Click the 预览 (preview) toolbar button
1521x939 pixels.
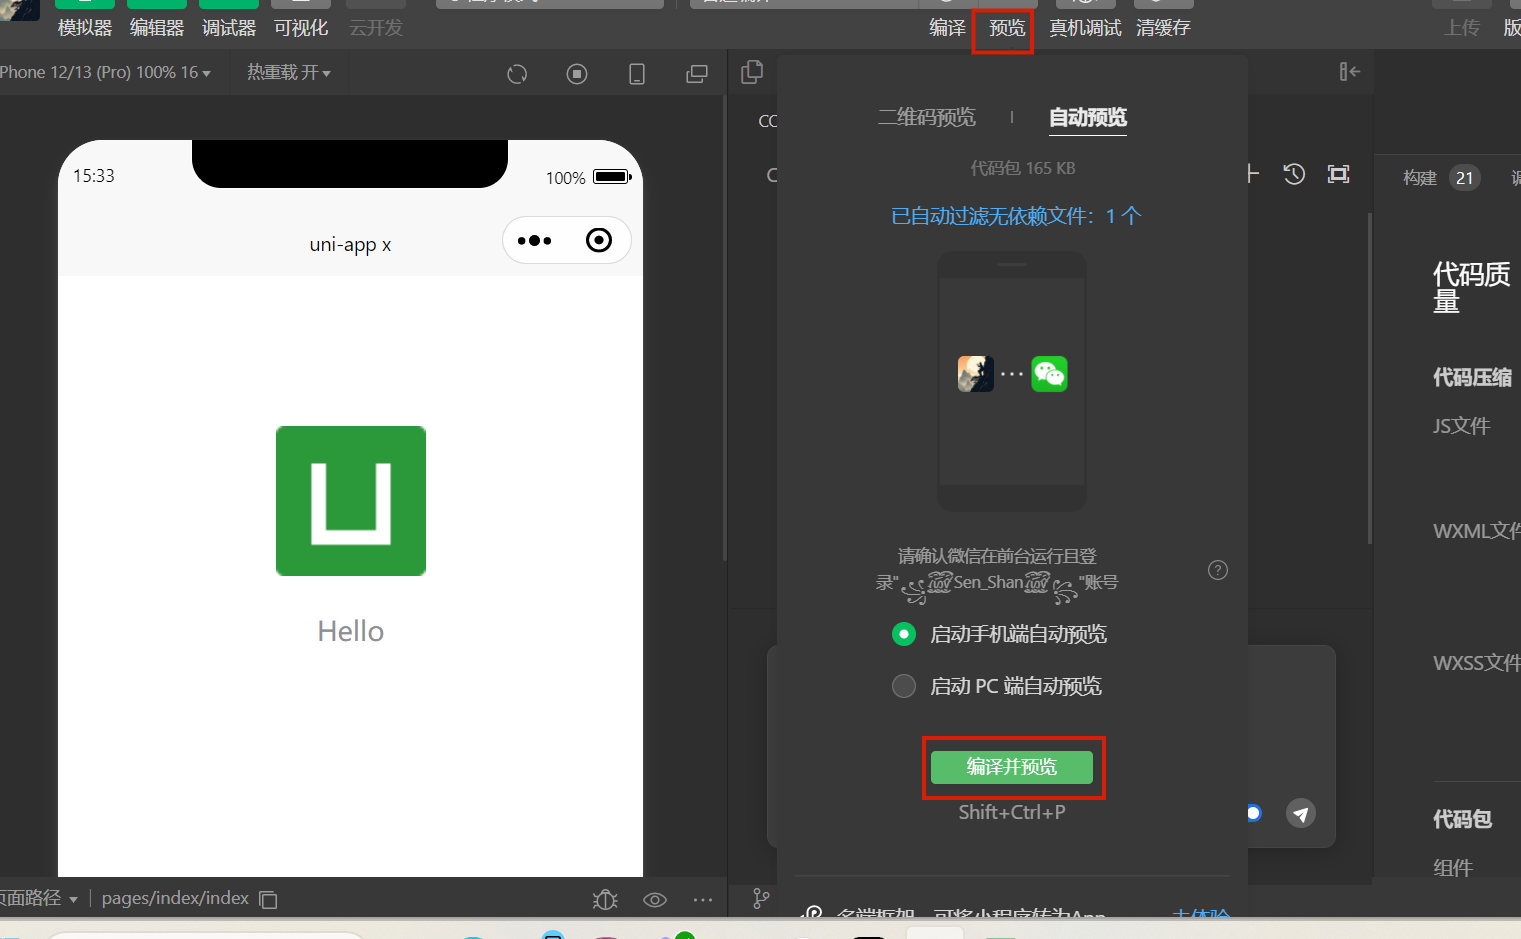click(1007, 28)
